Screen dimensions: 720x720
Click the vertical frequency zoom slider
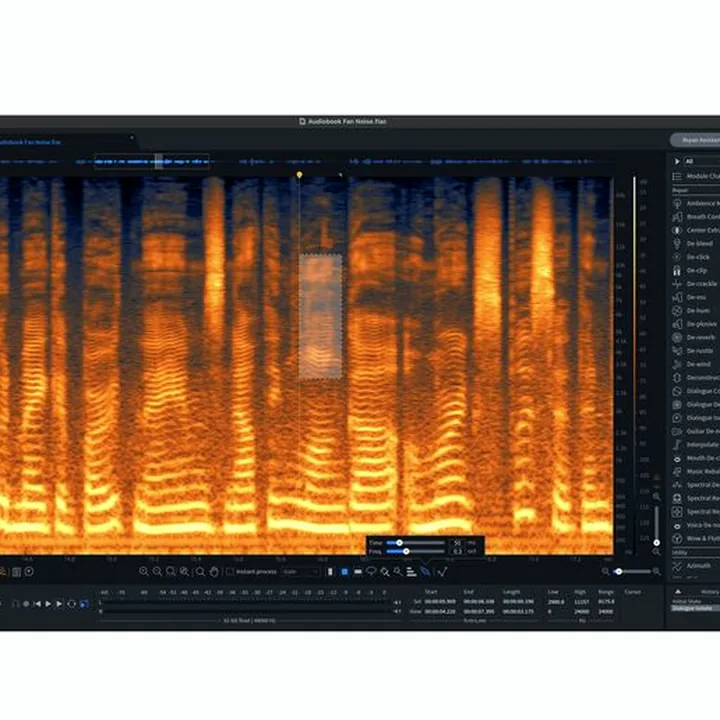pos(657,525)
